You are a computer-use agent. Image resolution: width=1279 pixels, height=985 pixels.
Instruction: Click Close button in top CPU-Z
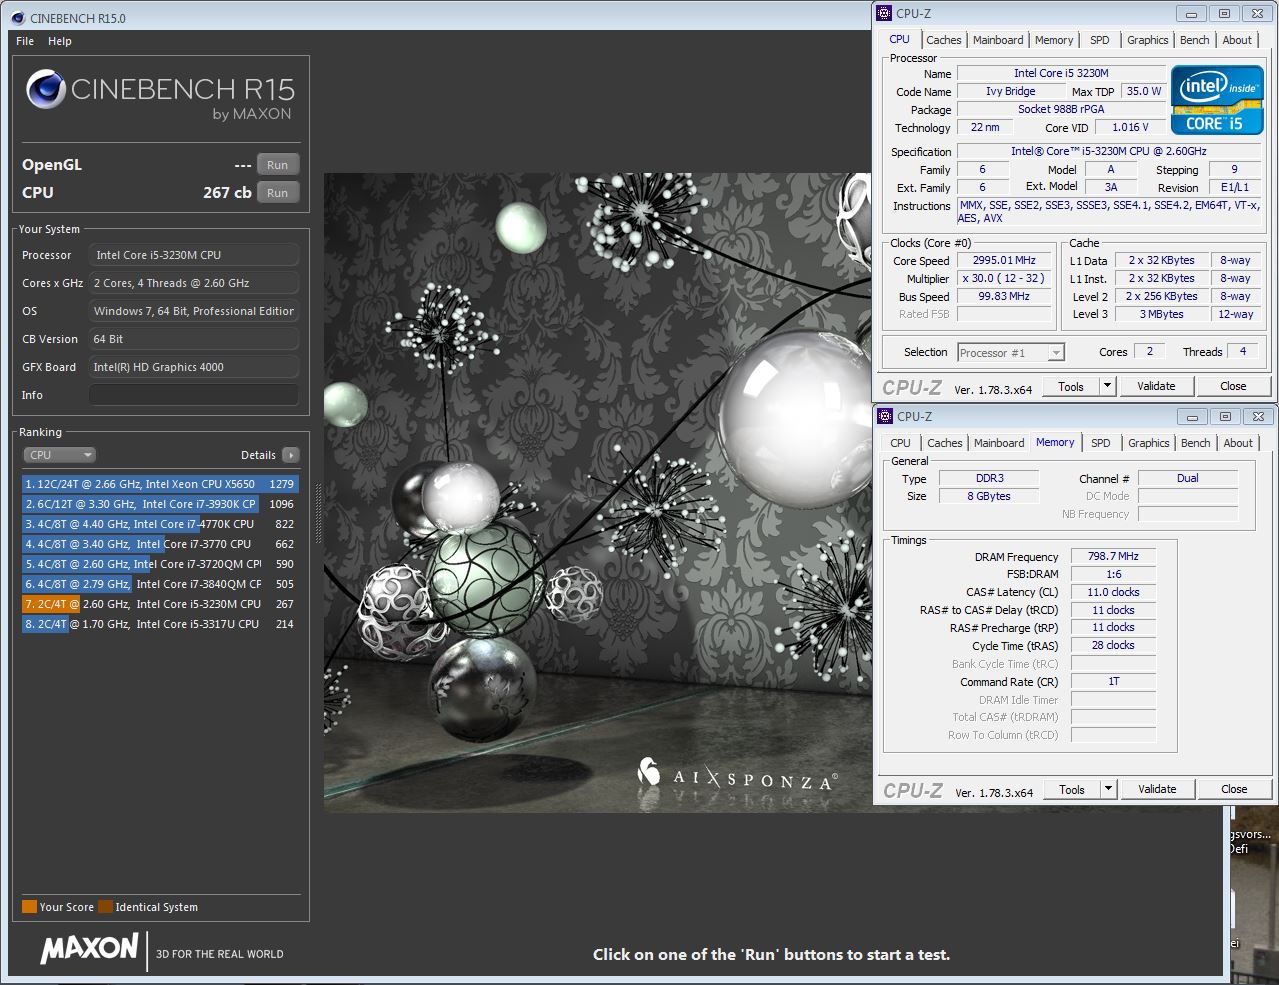[1233, 386]
